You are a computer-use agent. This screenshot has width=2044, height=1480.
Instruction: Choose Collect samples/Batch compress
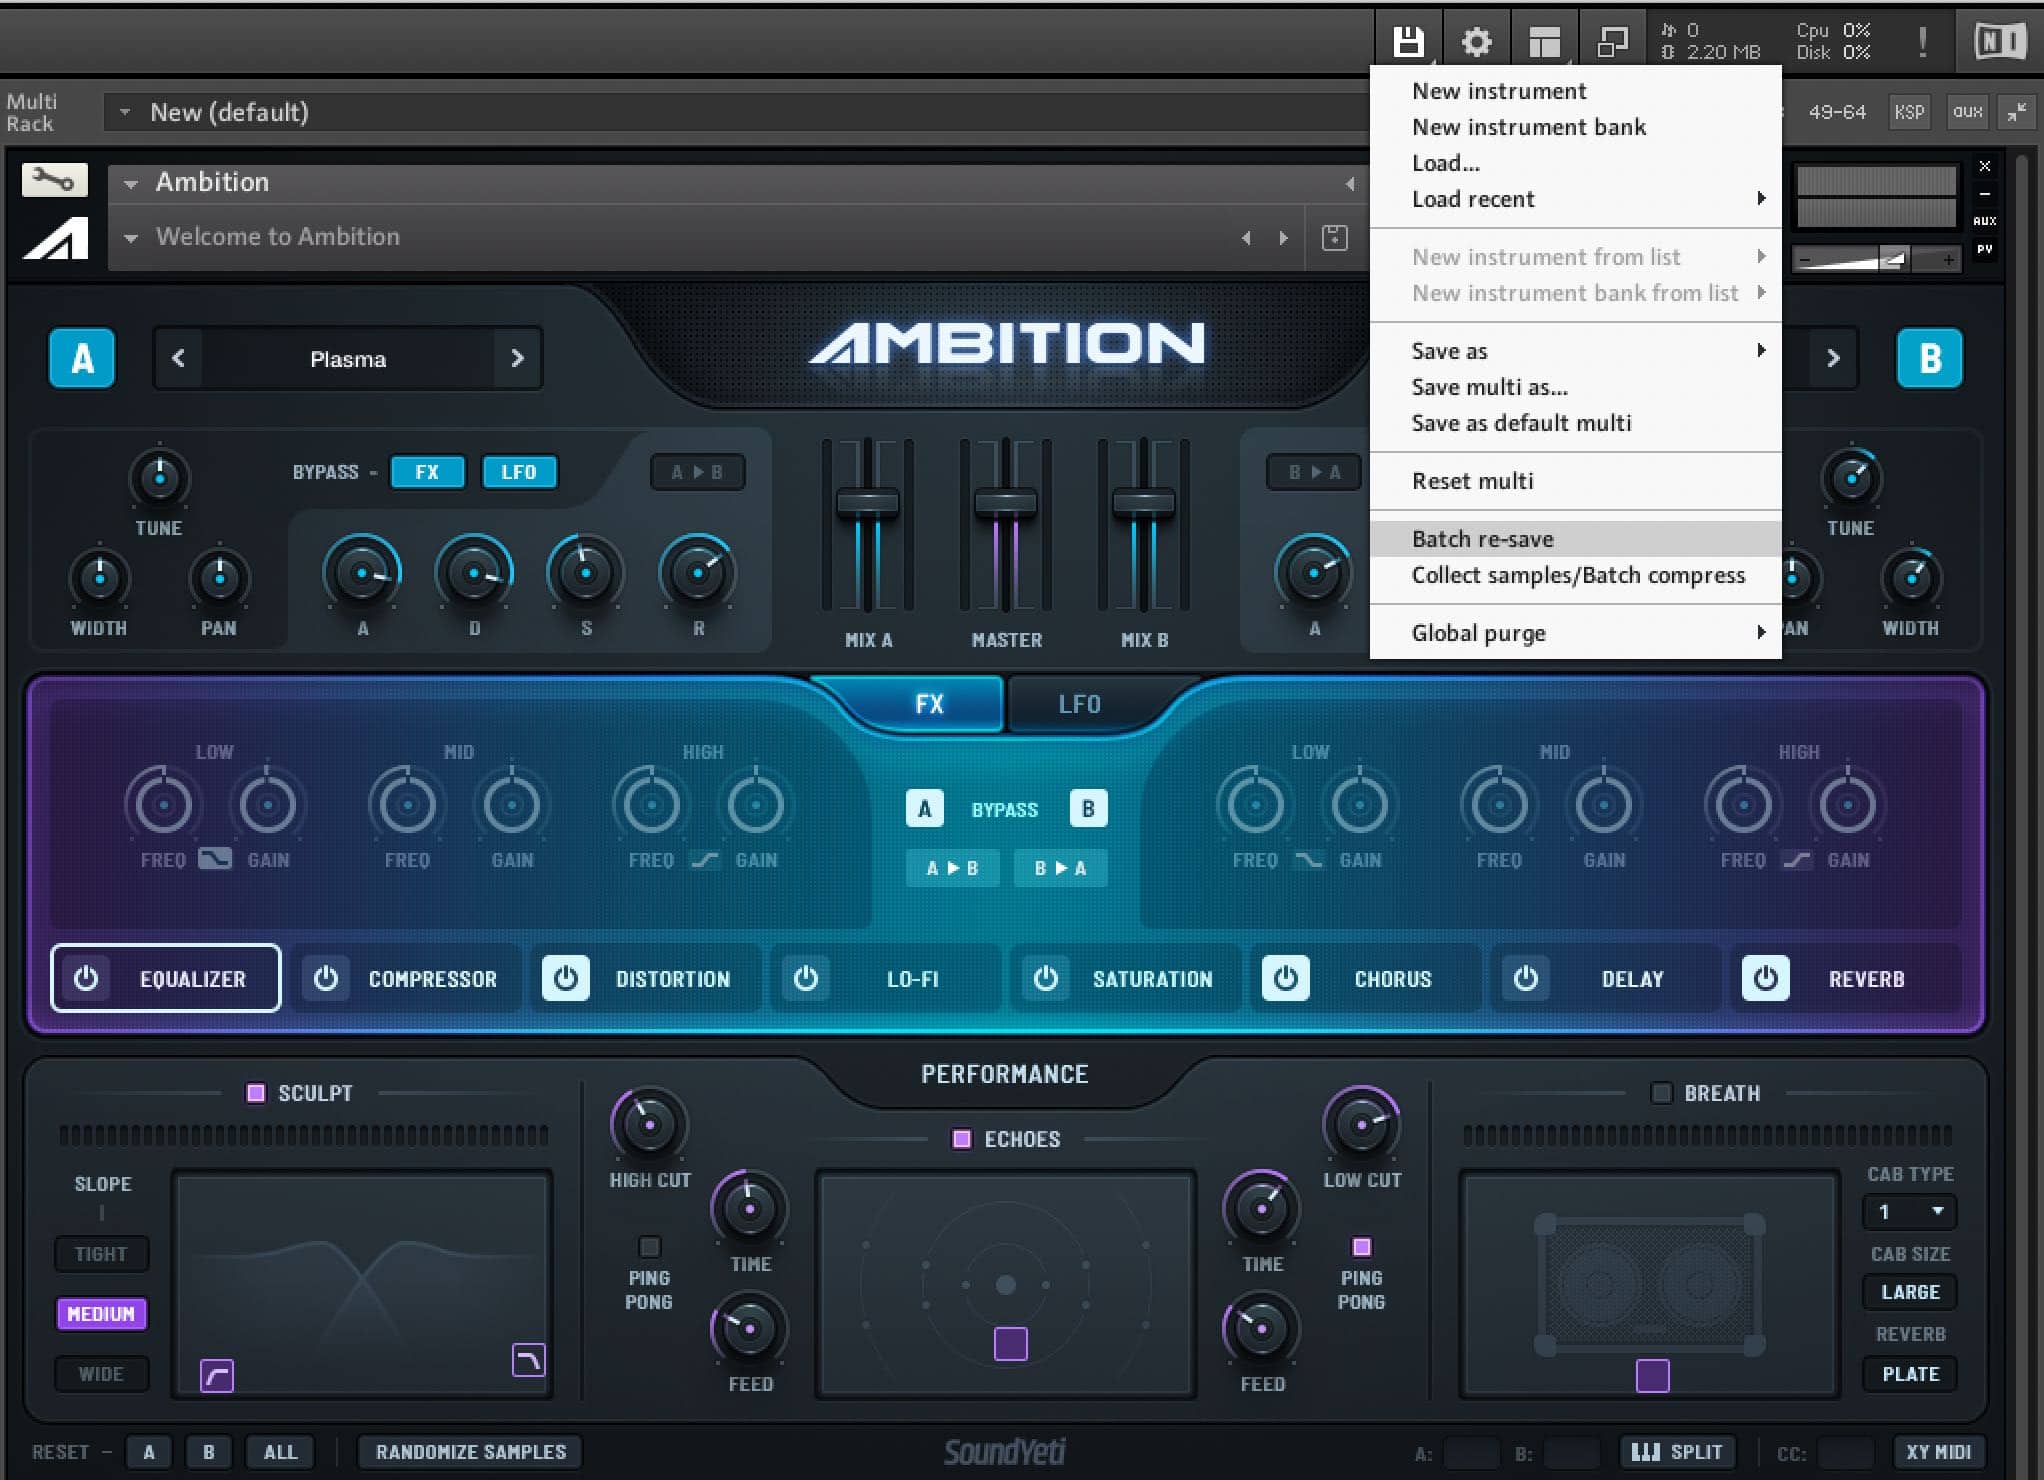point(1576,575)
